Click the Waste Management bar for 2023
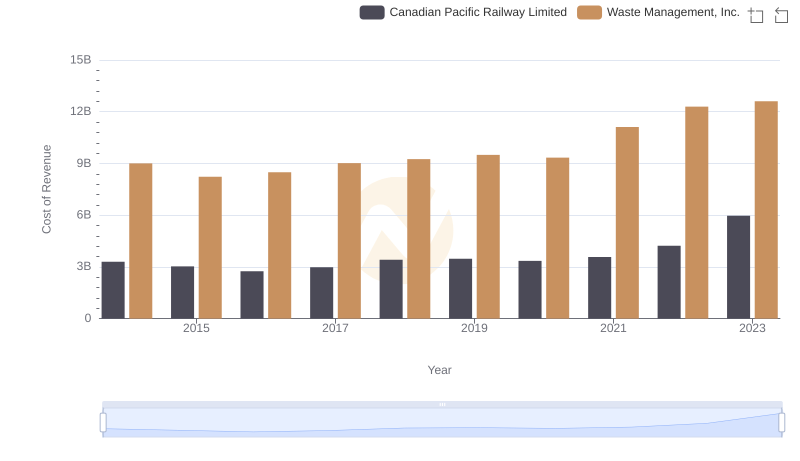This screenshot has height=461, width=800. tap(766, 210)
